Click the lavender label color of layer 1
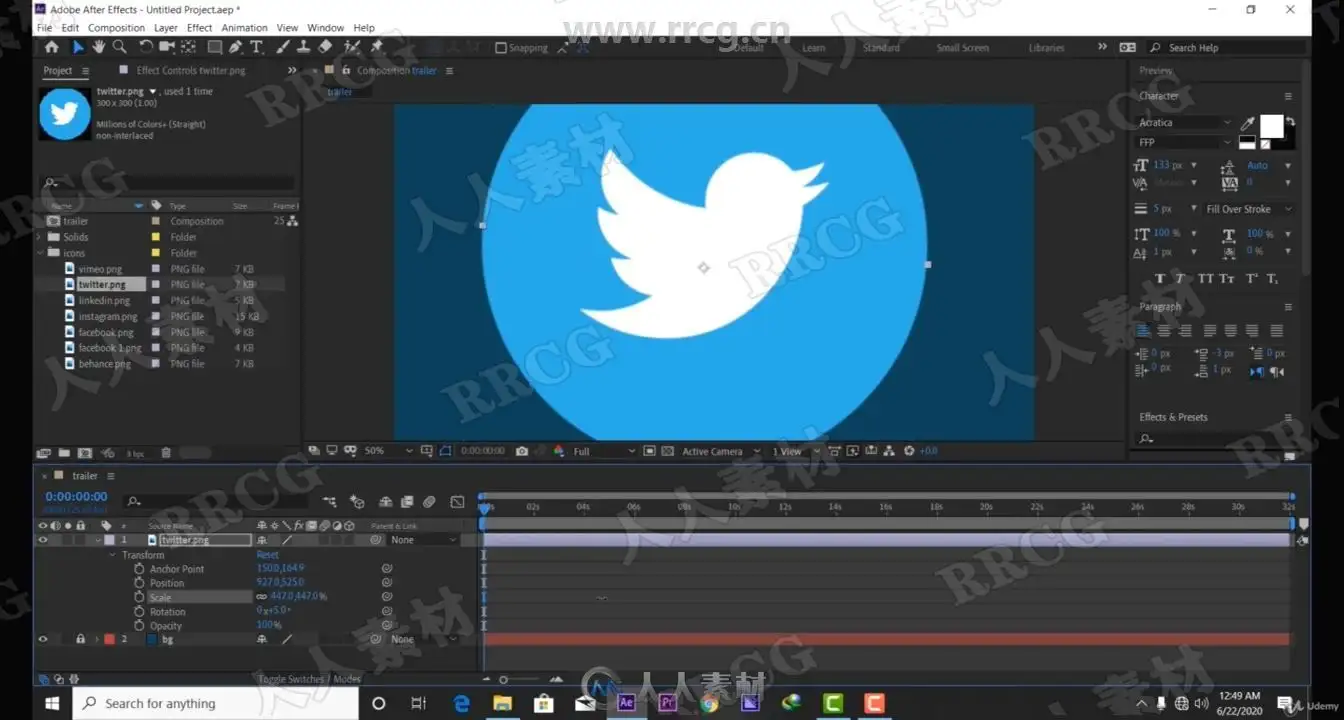 pos(109,540)
